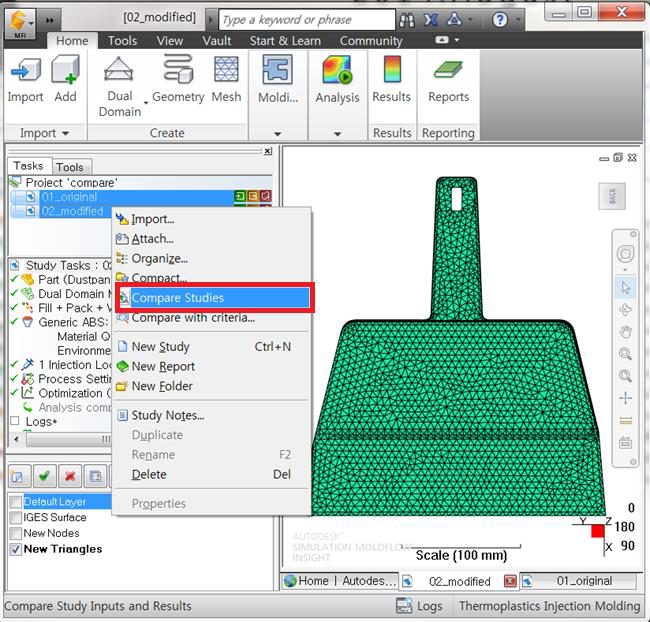Toggle the IGES Surface layer checkbox
Screen dimensions: 650x622
click(16, 518)
